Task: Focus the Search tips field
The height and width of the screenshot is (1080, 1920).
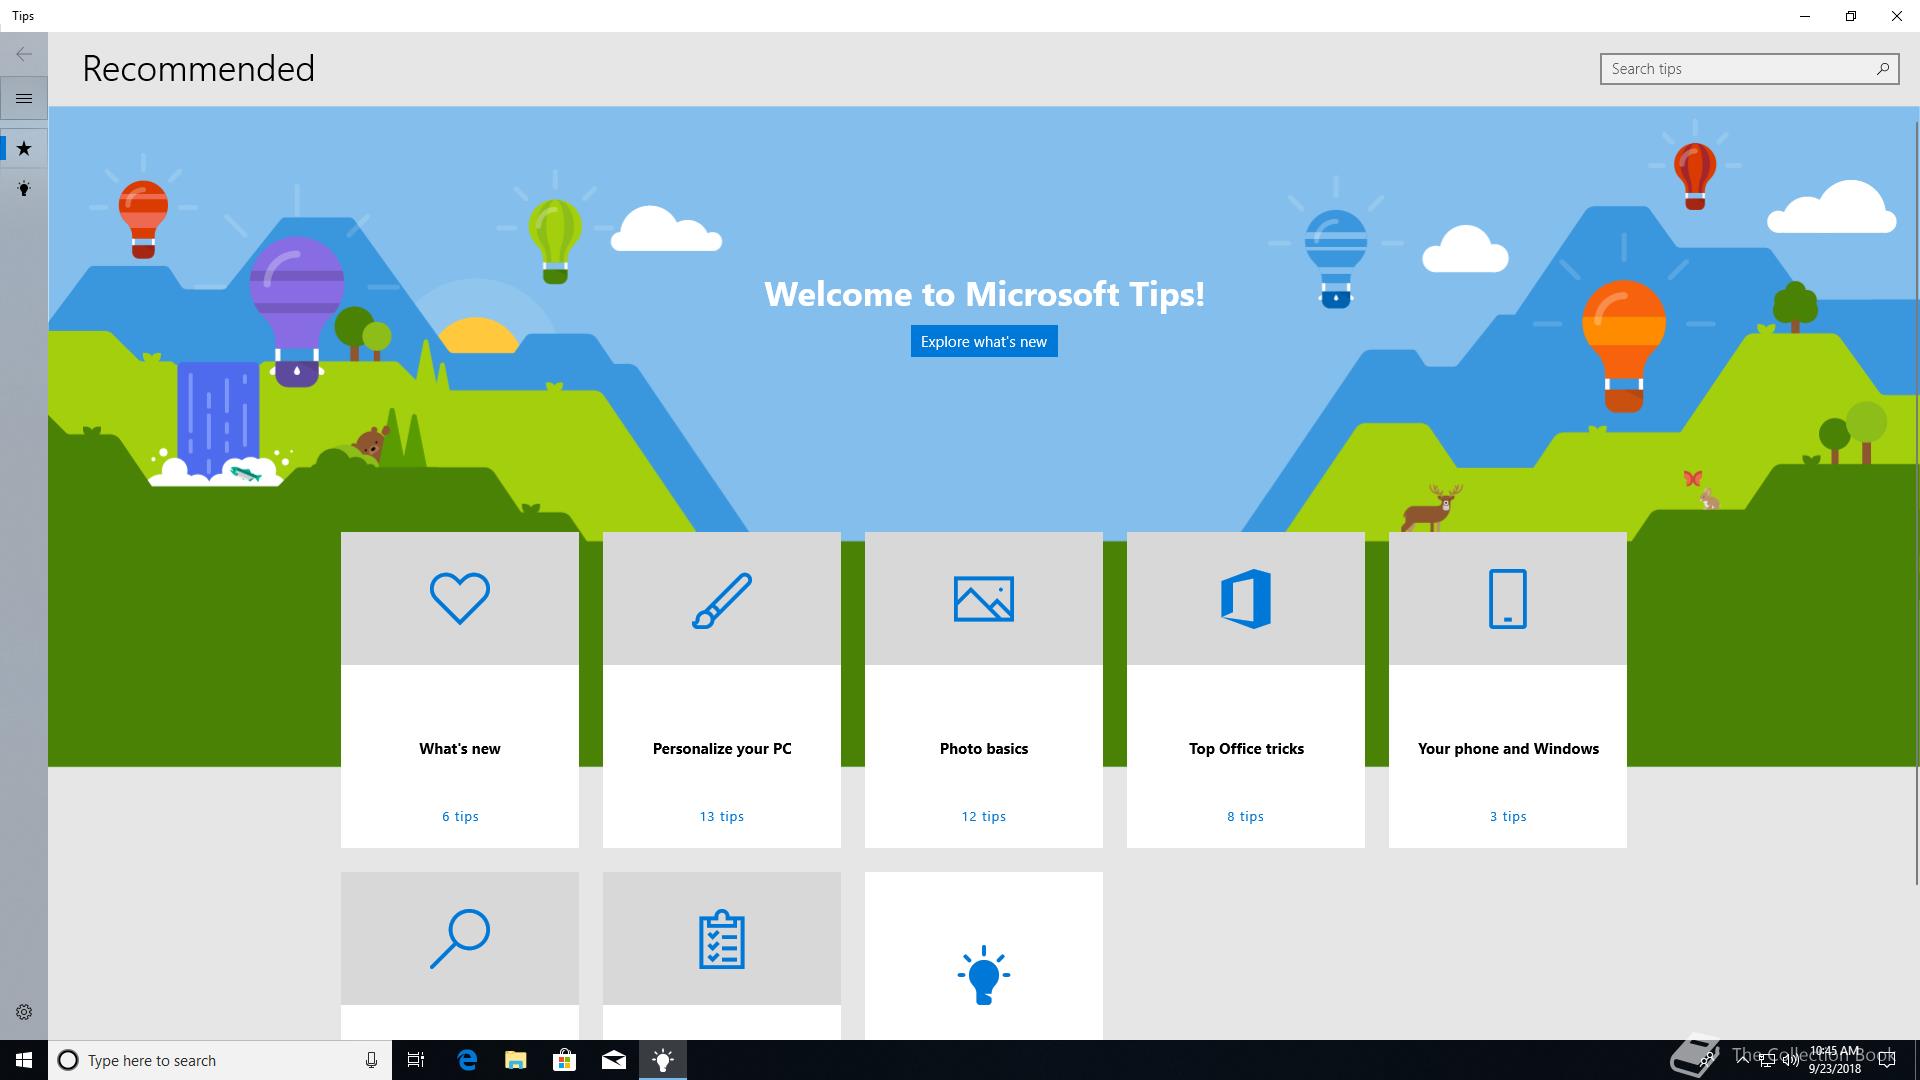Action: click(x=1735, y=69)
